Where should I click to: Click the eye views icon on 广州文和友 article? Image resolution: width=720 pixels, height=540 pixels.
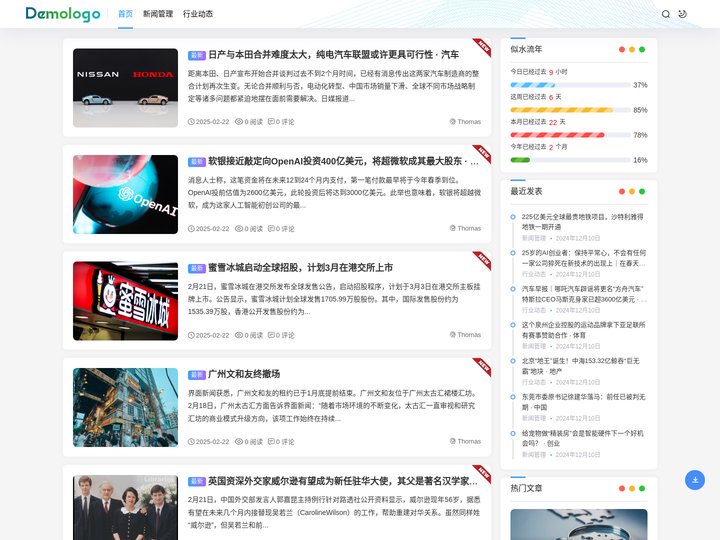click(x=239, y=441)
